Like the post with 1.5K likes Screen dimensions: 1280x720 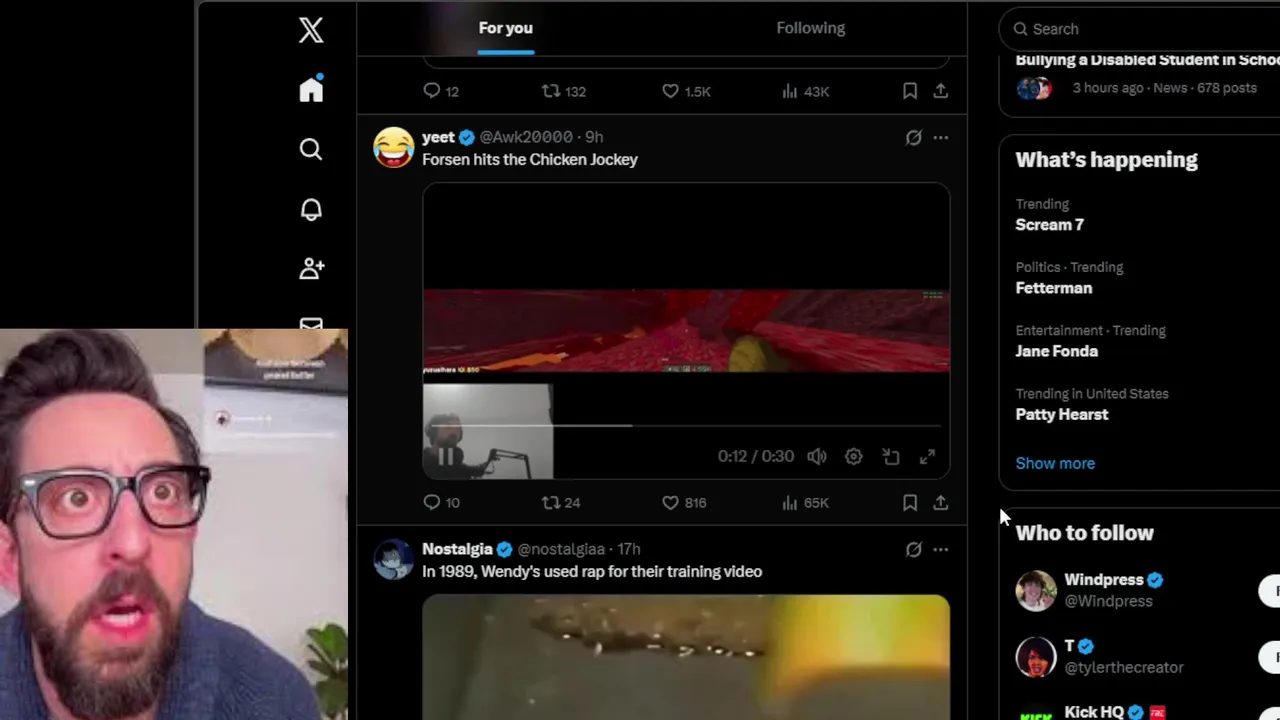[686, 91]
